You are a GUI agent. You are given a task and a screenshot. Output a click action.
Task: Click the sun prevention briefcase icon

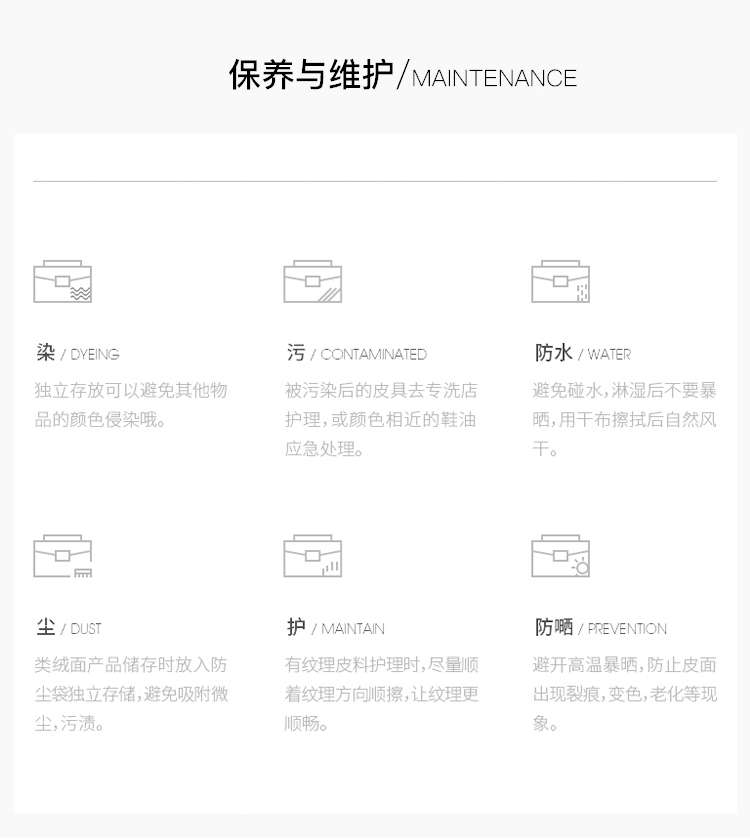tap(560, 556)
